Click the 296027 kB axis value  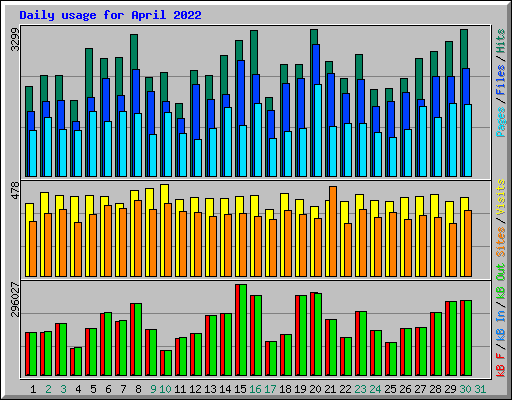click(15, 299)
